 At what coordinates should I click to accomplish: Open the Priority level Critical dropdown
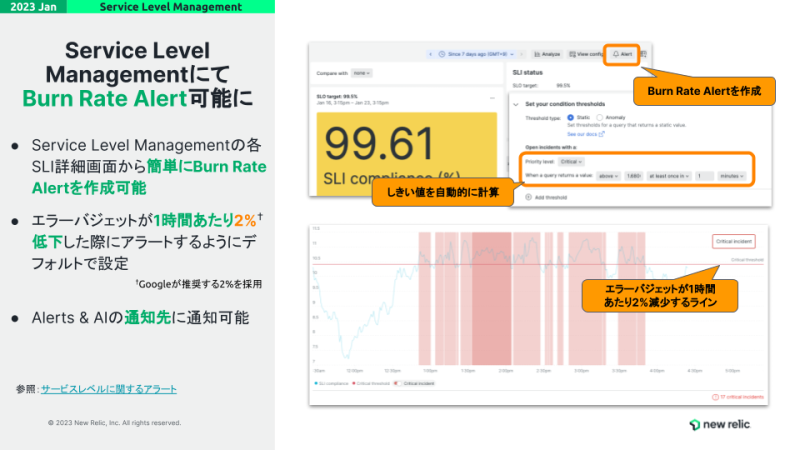pos(571,162)
